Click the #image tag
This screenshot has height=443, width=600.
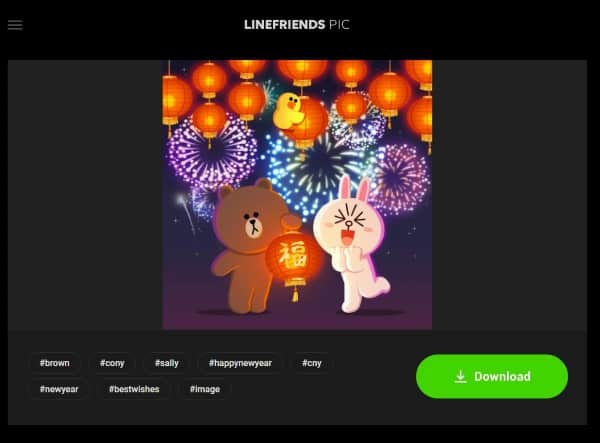[205, 389]
